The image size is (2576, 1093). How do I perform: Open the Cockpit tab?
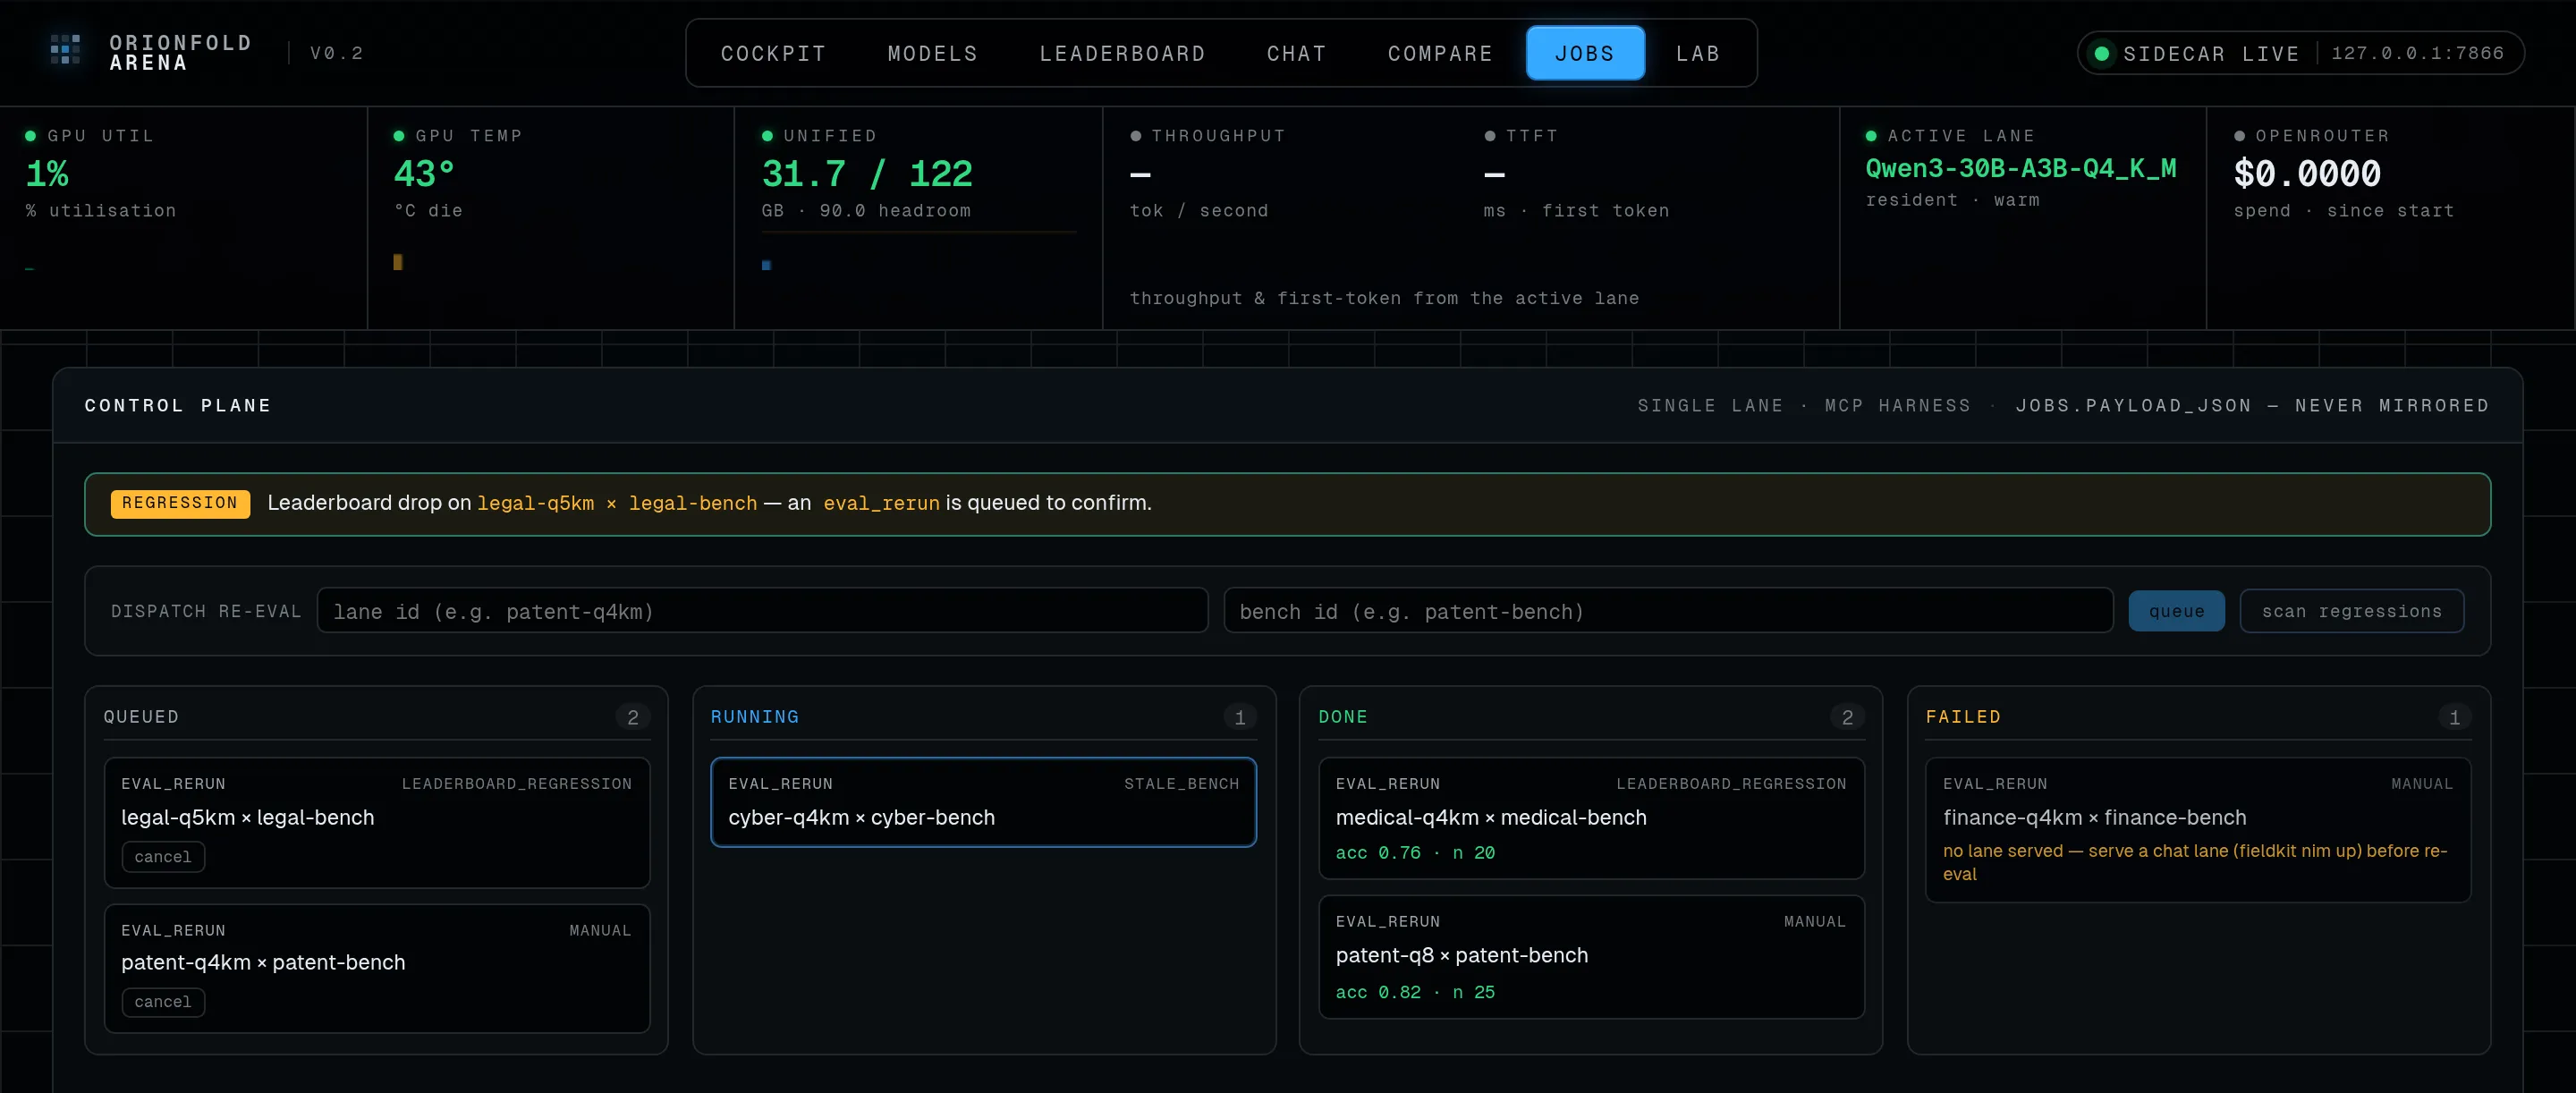(x=773, y=53)
